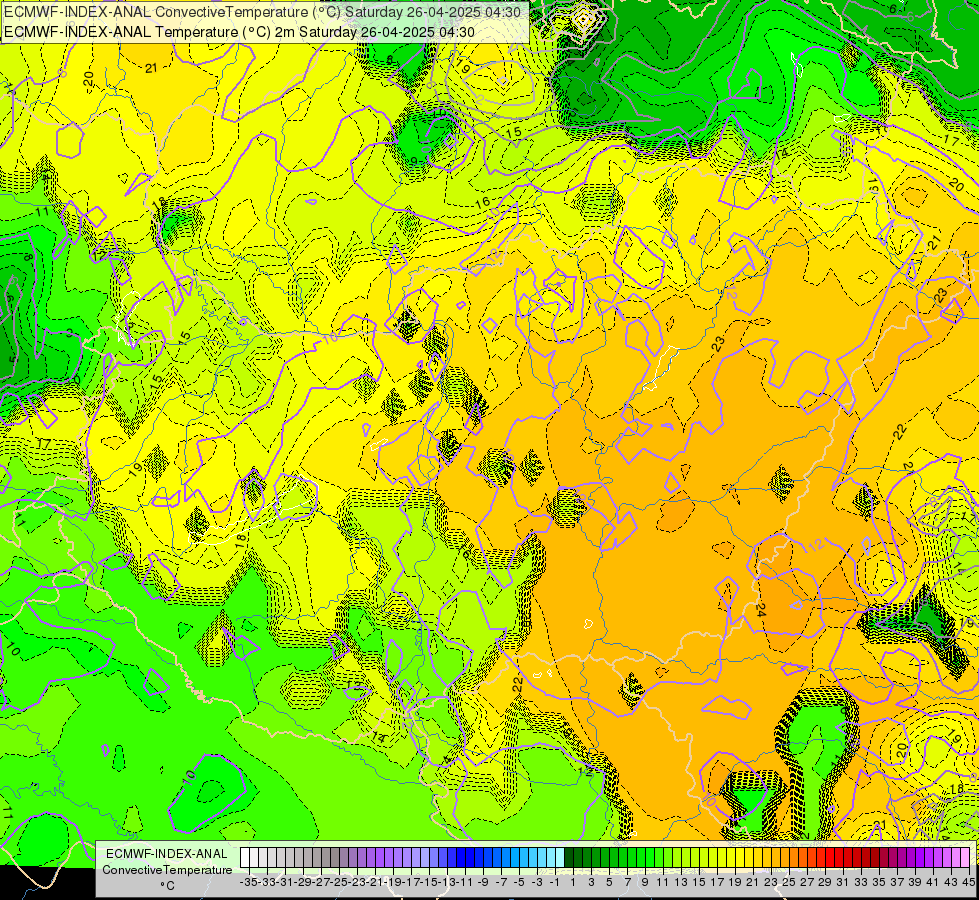Click the 'Temperature (°C) 2m' title line

[x=240, y=32]
